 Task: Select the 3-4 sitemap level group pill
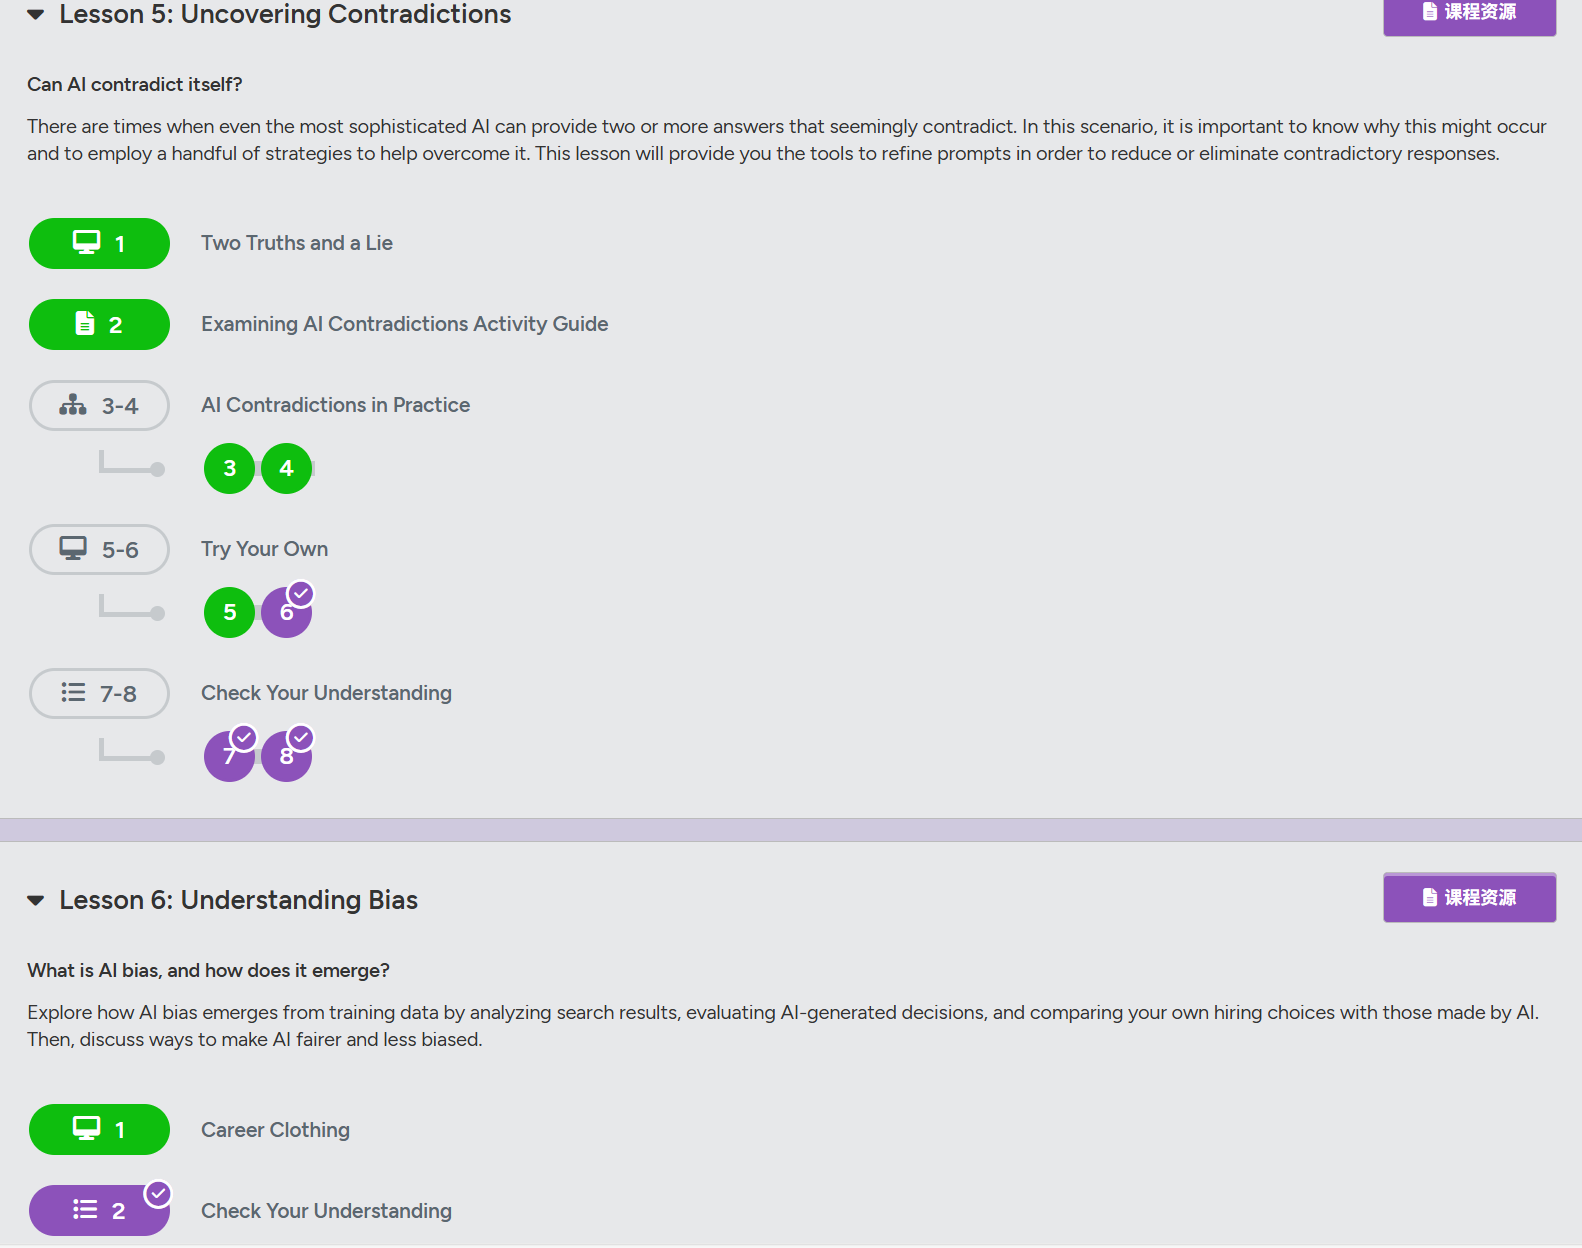click(x=99, y=405)
